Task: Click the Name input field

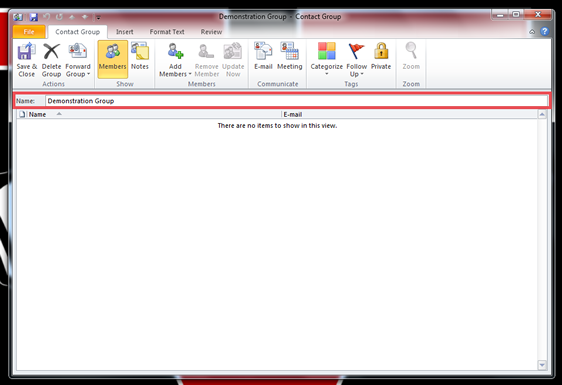Action: [296, 101]
